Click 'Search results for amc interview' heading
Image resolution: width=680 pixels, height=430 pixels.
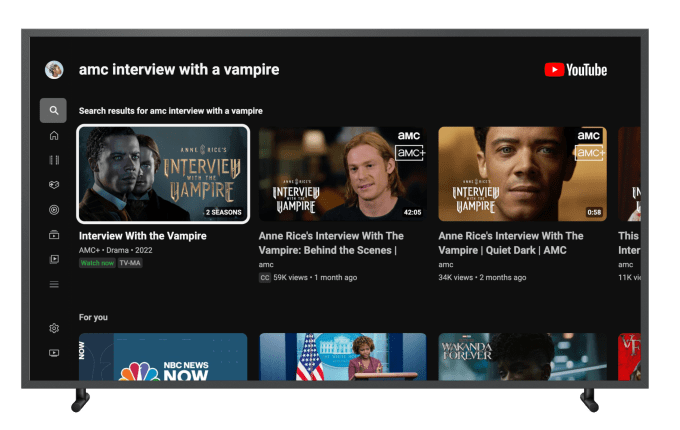point(170,111)
